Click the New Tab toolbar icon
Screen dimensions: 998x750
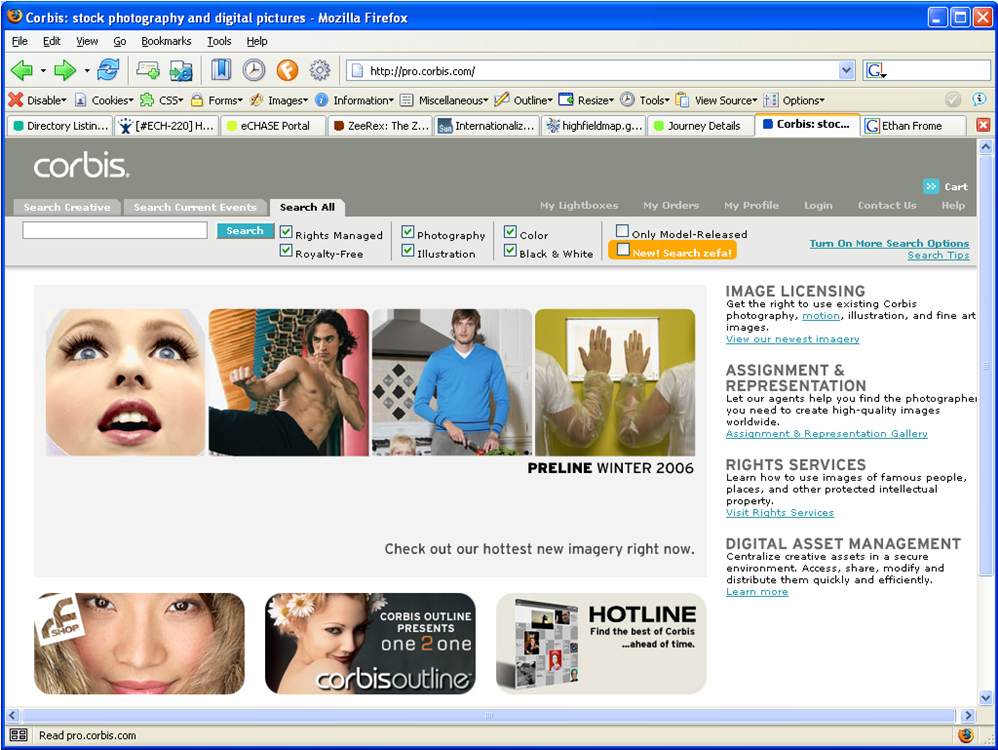point(148,70)
